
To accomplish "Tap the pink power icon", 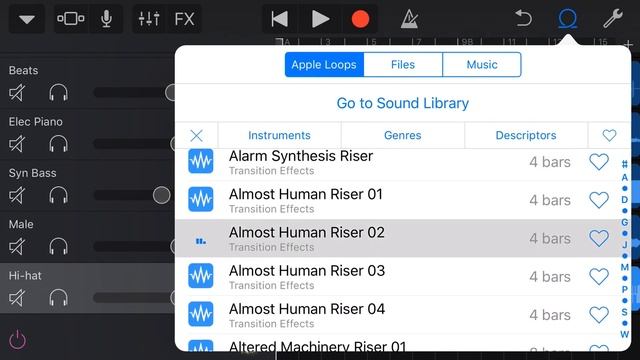I will click(x=18, y=340).
